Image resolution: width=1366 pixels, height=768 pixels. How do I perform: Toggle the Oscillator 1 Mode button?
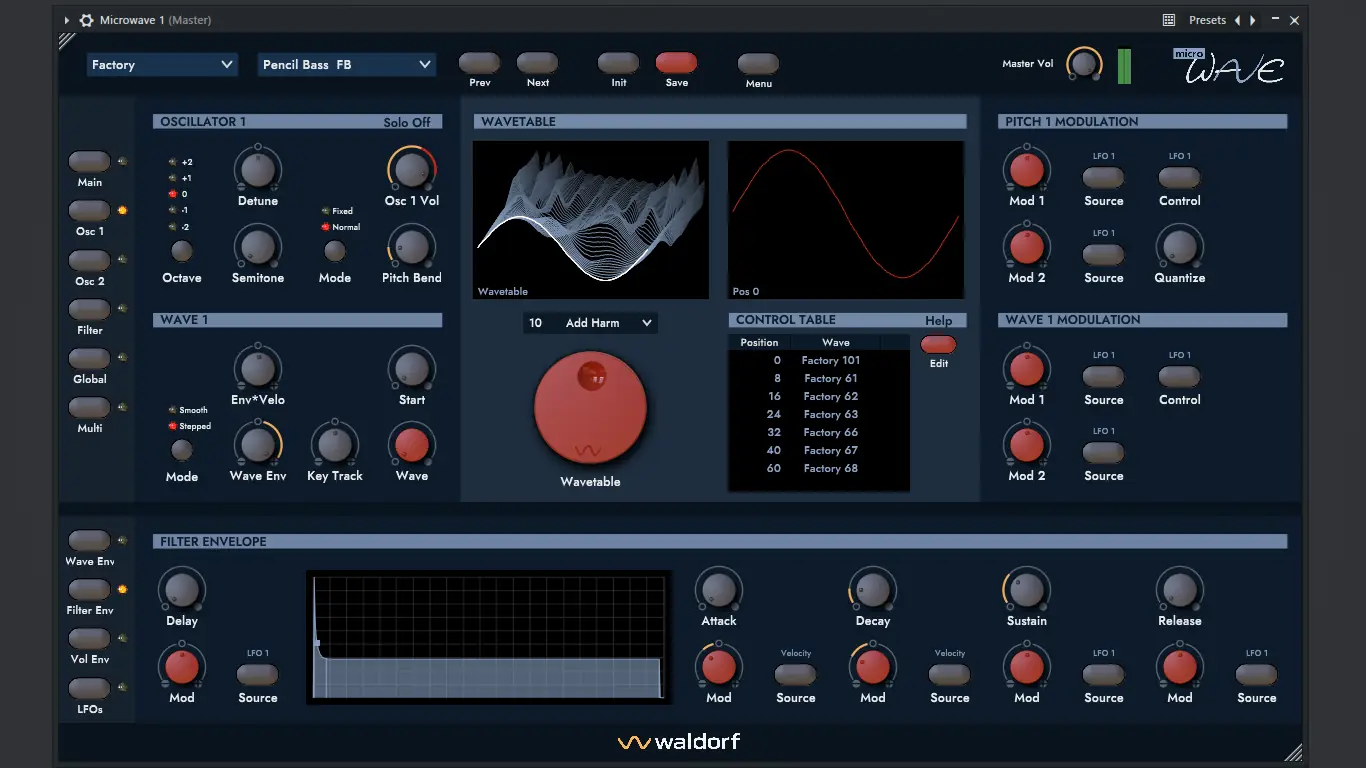(x=335, y=251)
